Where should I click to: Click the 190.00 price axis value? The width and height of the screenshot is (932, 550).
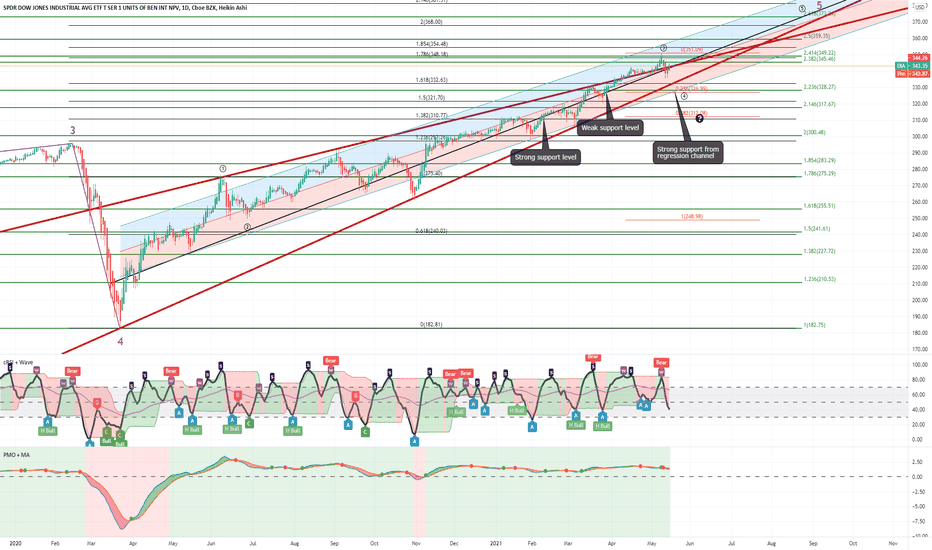[x=919, y=316]
